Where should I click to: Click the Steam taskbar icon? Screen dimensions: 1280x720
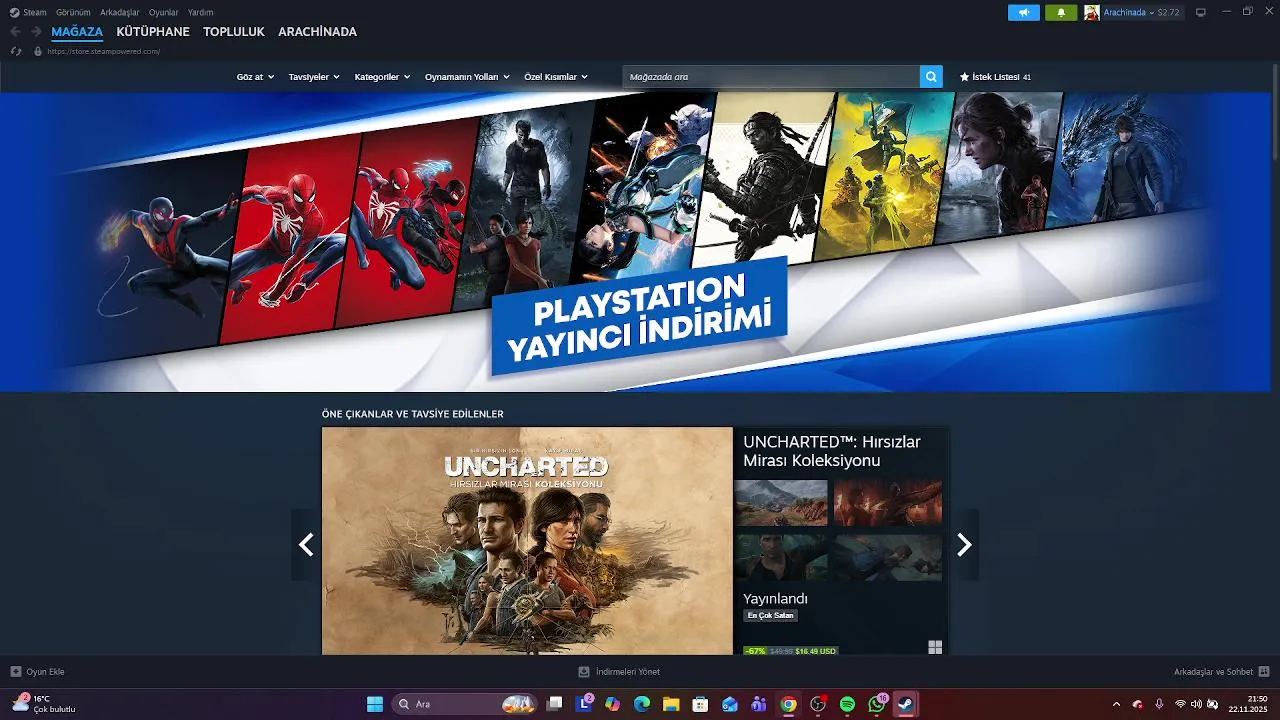coord(906,704)
